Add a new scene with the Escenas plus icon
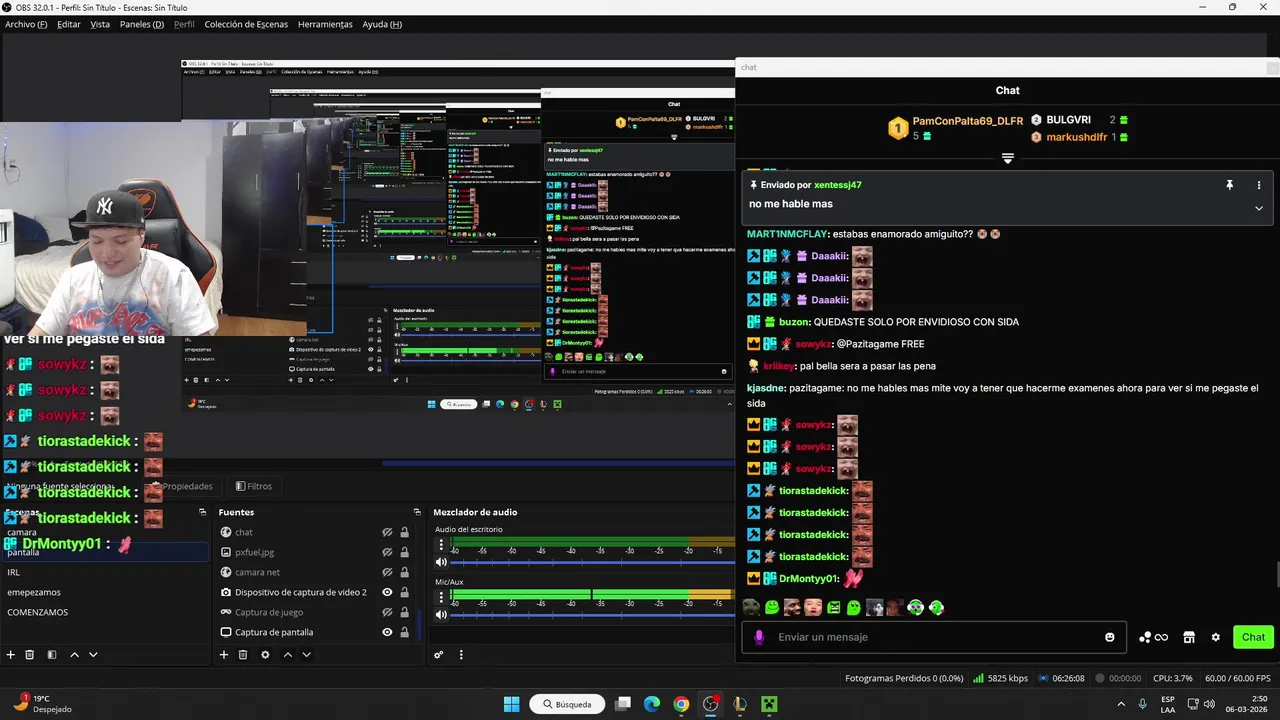Screen dimensions: 1280x720 tap(11, 655)
